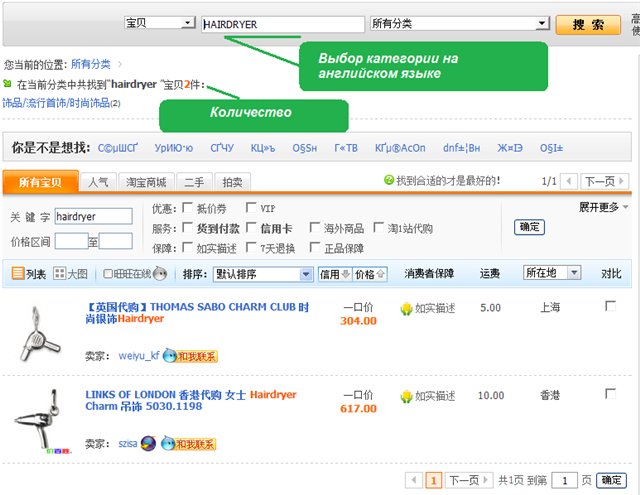Open the 宝贝 search type dropdown

(x=160, y=23)
